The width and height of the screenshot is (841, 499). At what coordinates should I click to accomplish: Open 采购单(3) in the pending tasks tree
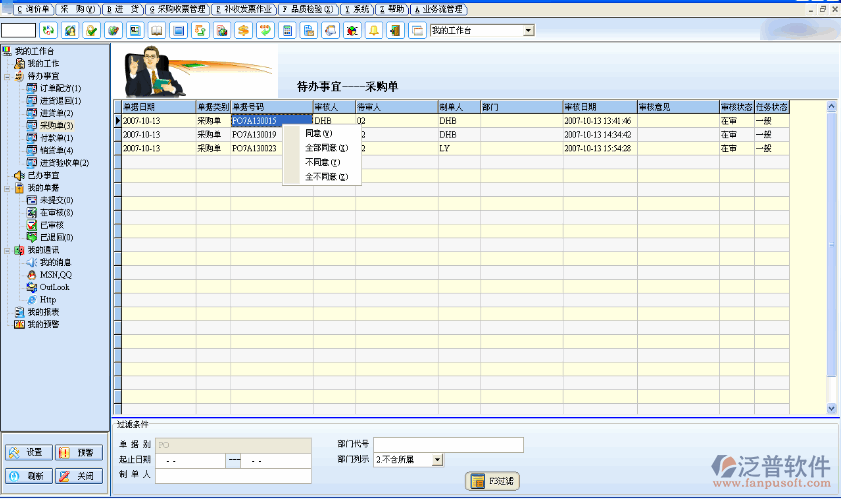click(54, 125)
